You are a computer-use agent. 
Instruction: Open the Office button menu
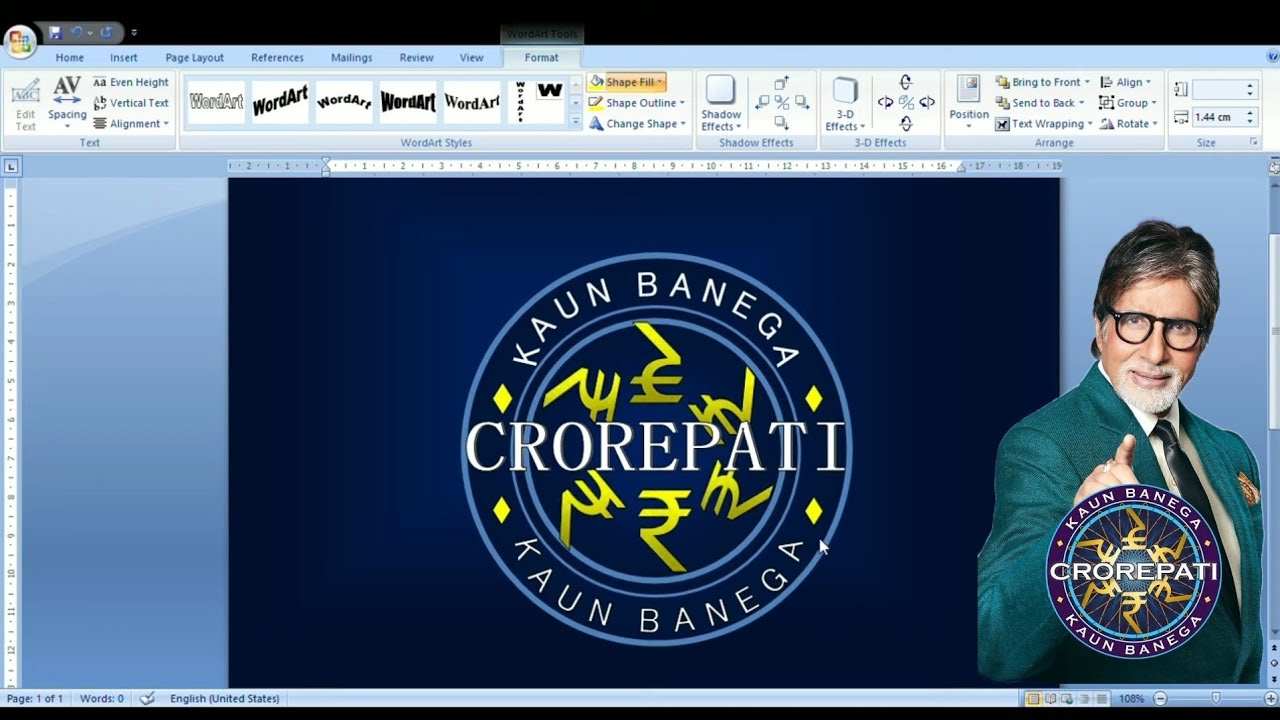coord(20,41)
